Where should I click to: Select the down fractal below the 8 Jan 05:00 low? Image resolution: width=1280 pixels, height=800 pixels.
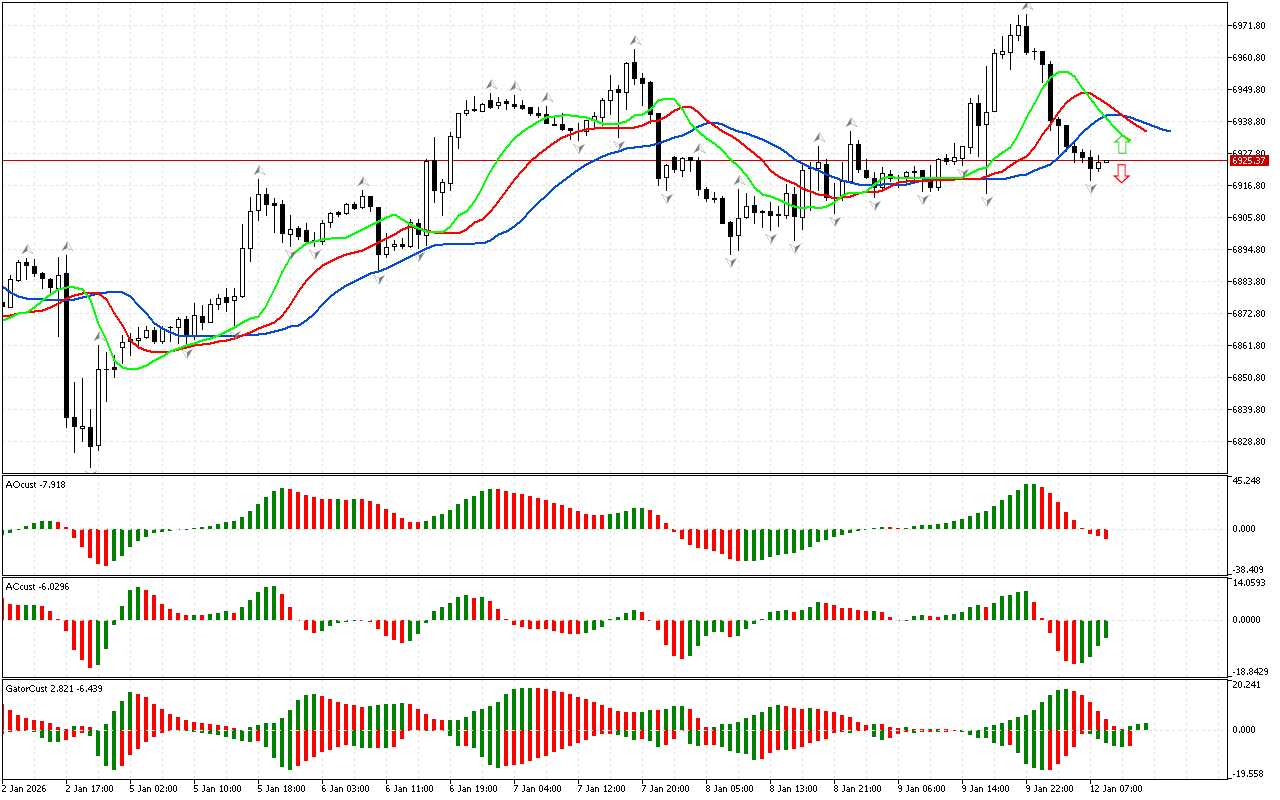[x=731, y=261]
